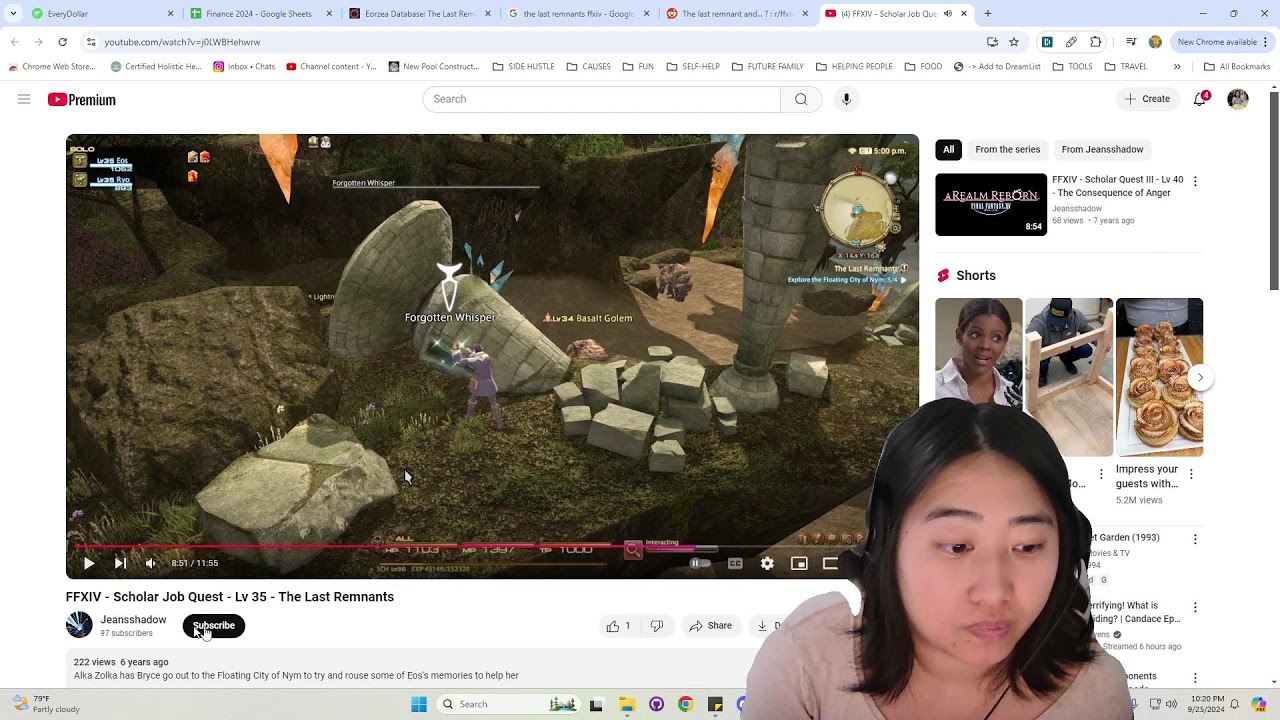The height and width of the screenshot is (720, 1280).
Task: Go to YouTube Premium home logo
Action: click(82, 100)
